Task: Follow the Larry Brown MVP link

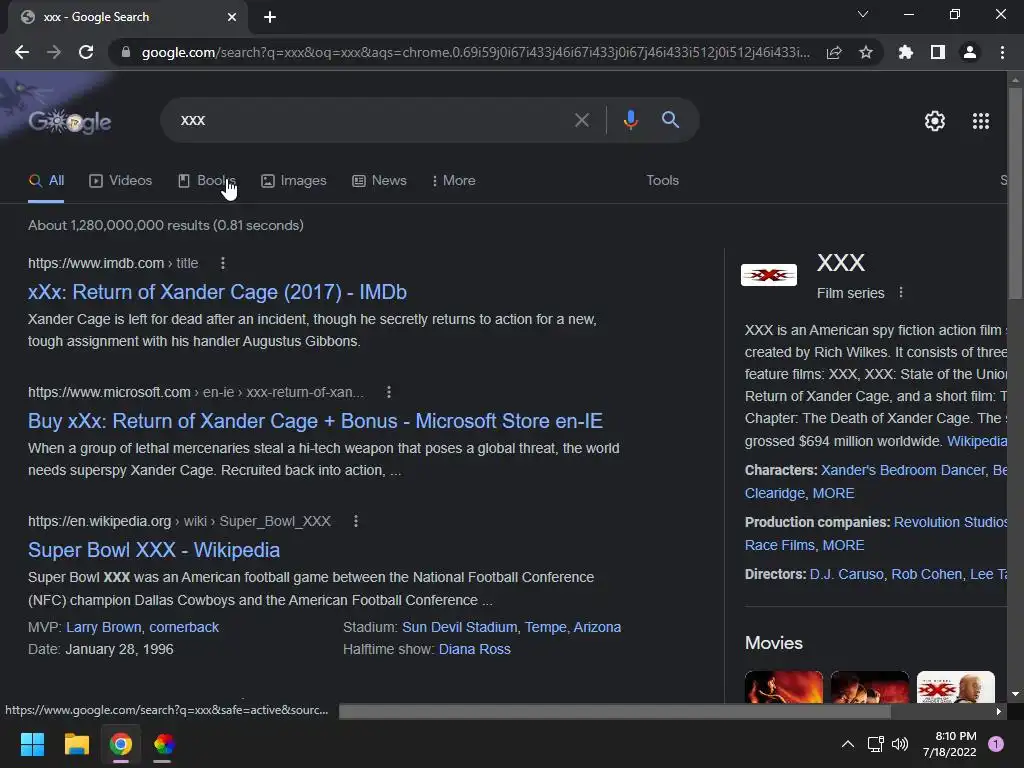Action: (x=103, y=628)
